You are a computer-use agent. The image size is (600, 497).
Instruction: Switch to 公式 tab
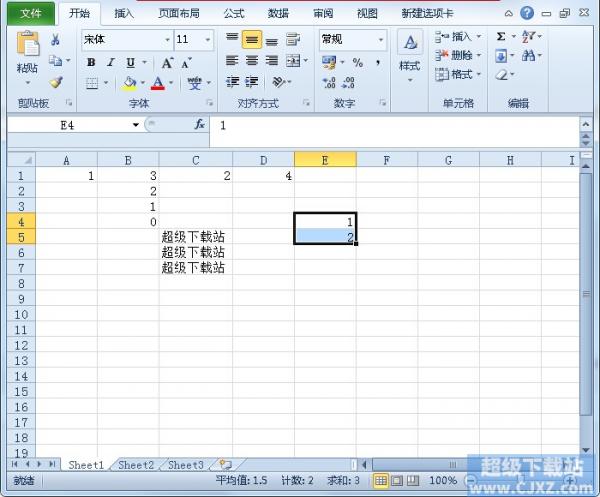click(x=234, y=14)
